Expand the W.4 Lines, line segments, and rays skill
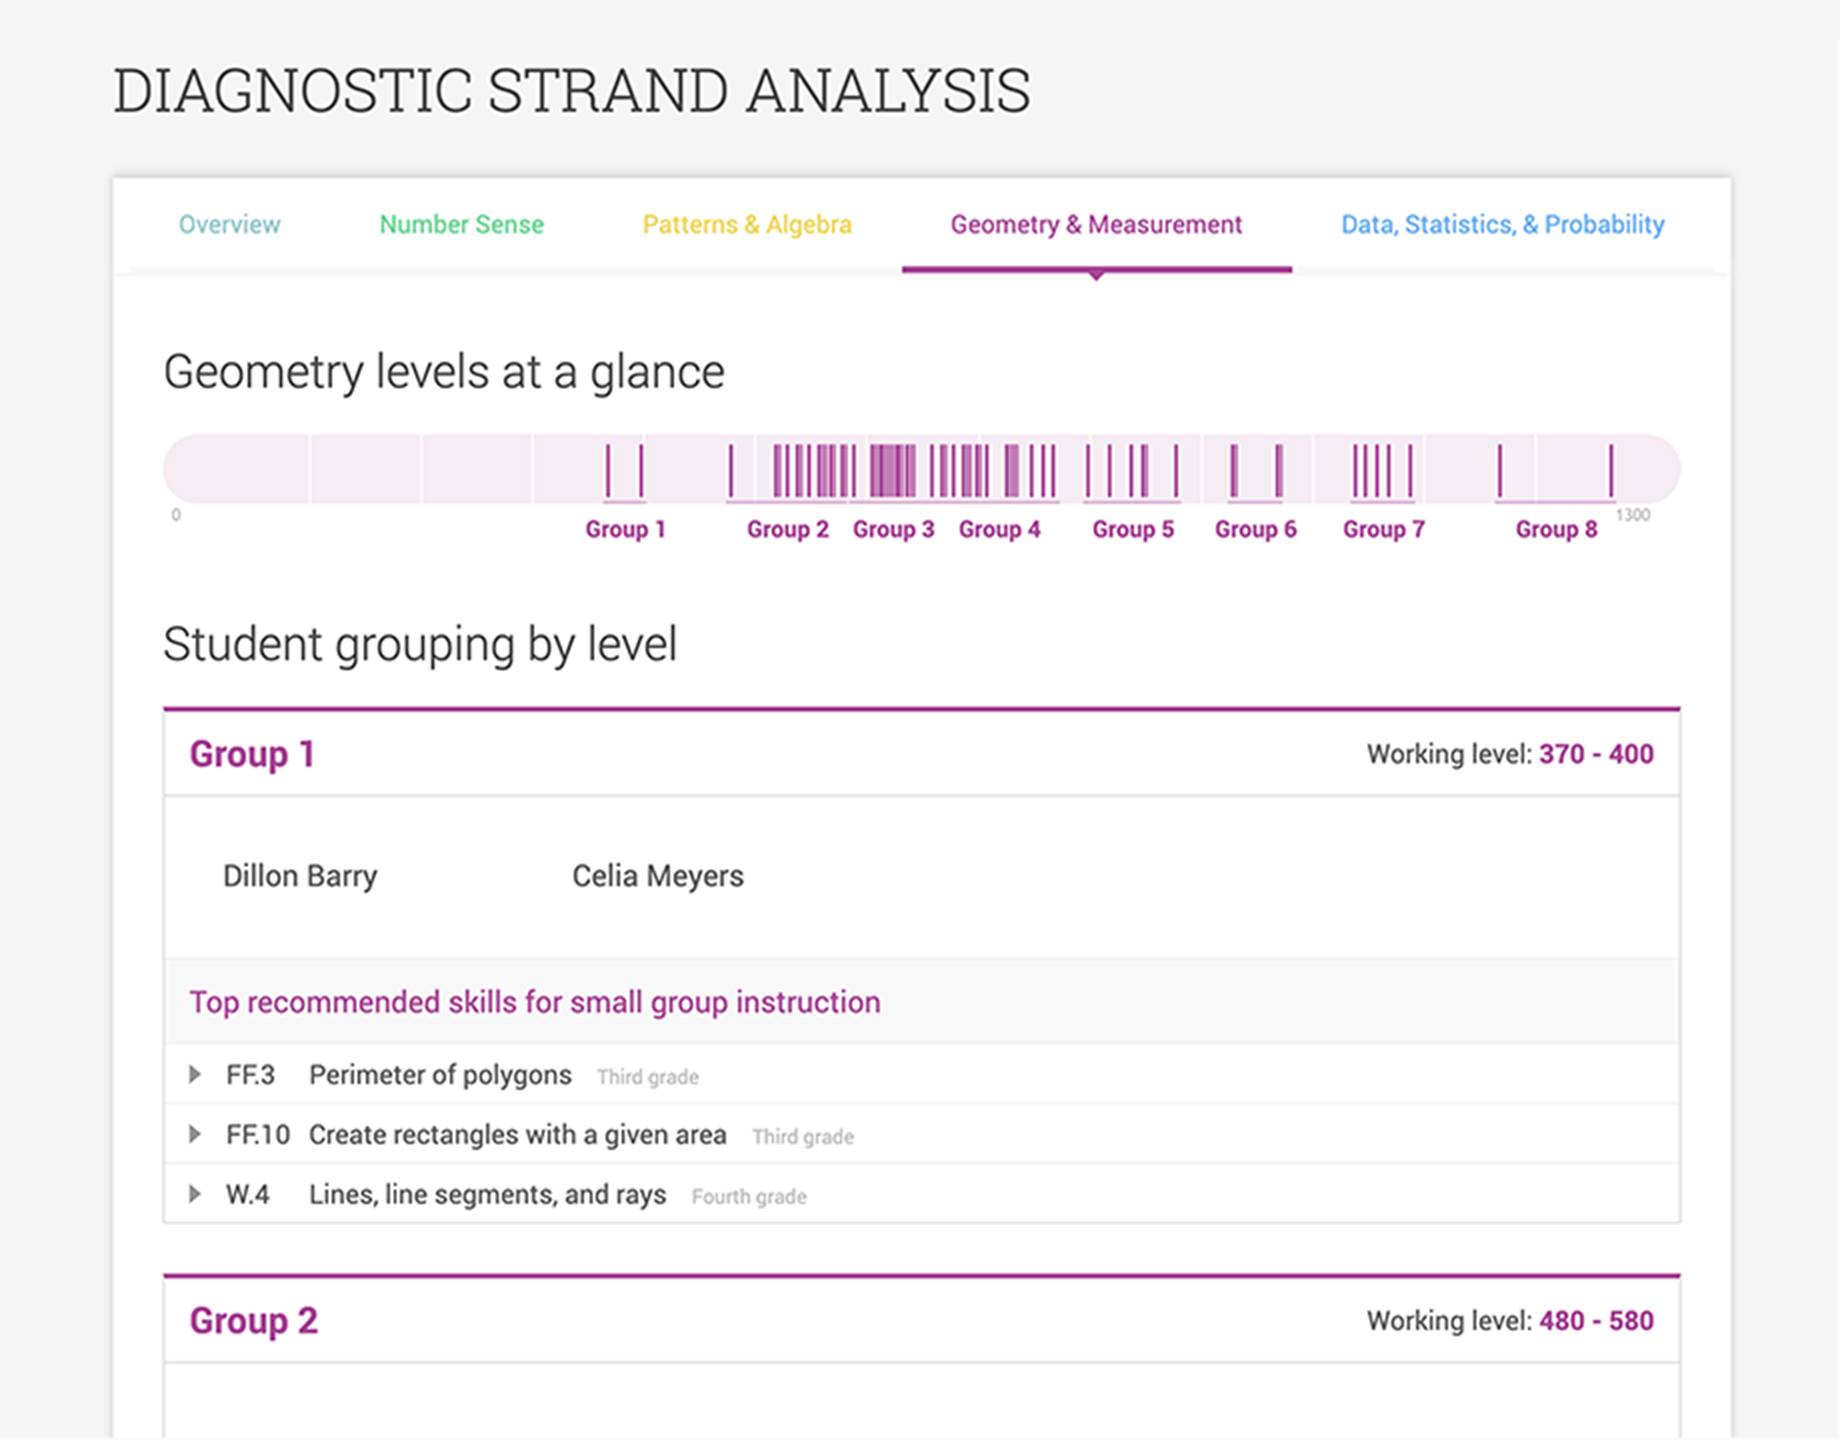The height and width of the screenshot is (1440, 1840). coord(193,1193)
